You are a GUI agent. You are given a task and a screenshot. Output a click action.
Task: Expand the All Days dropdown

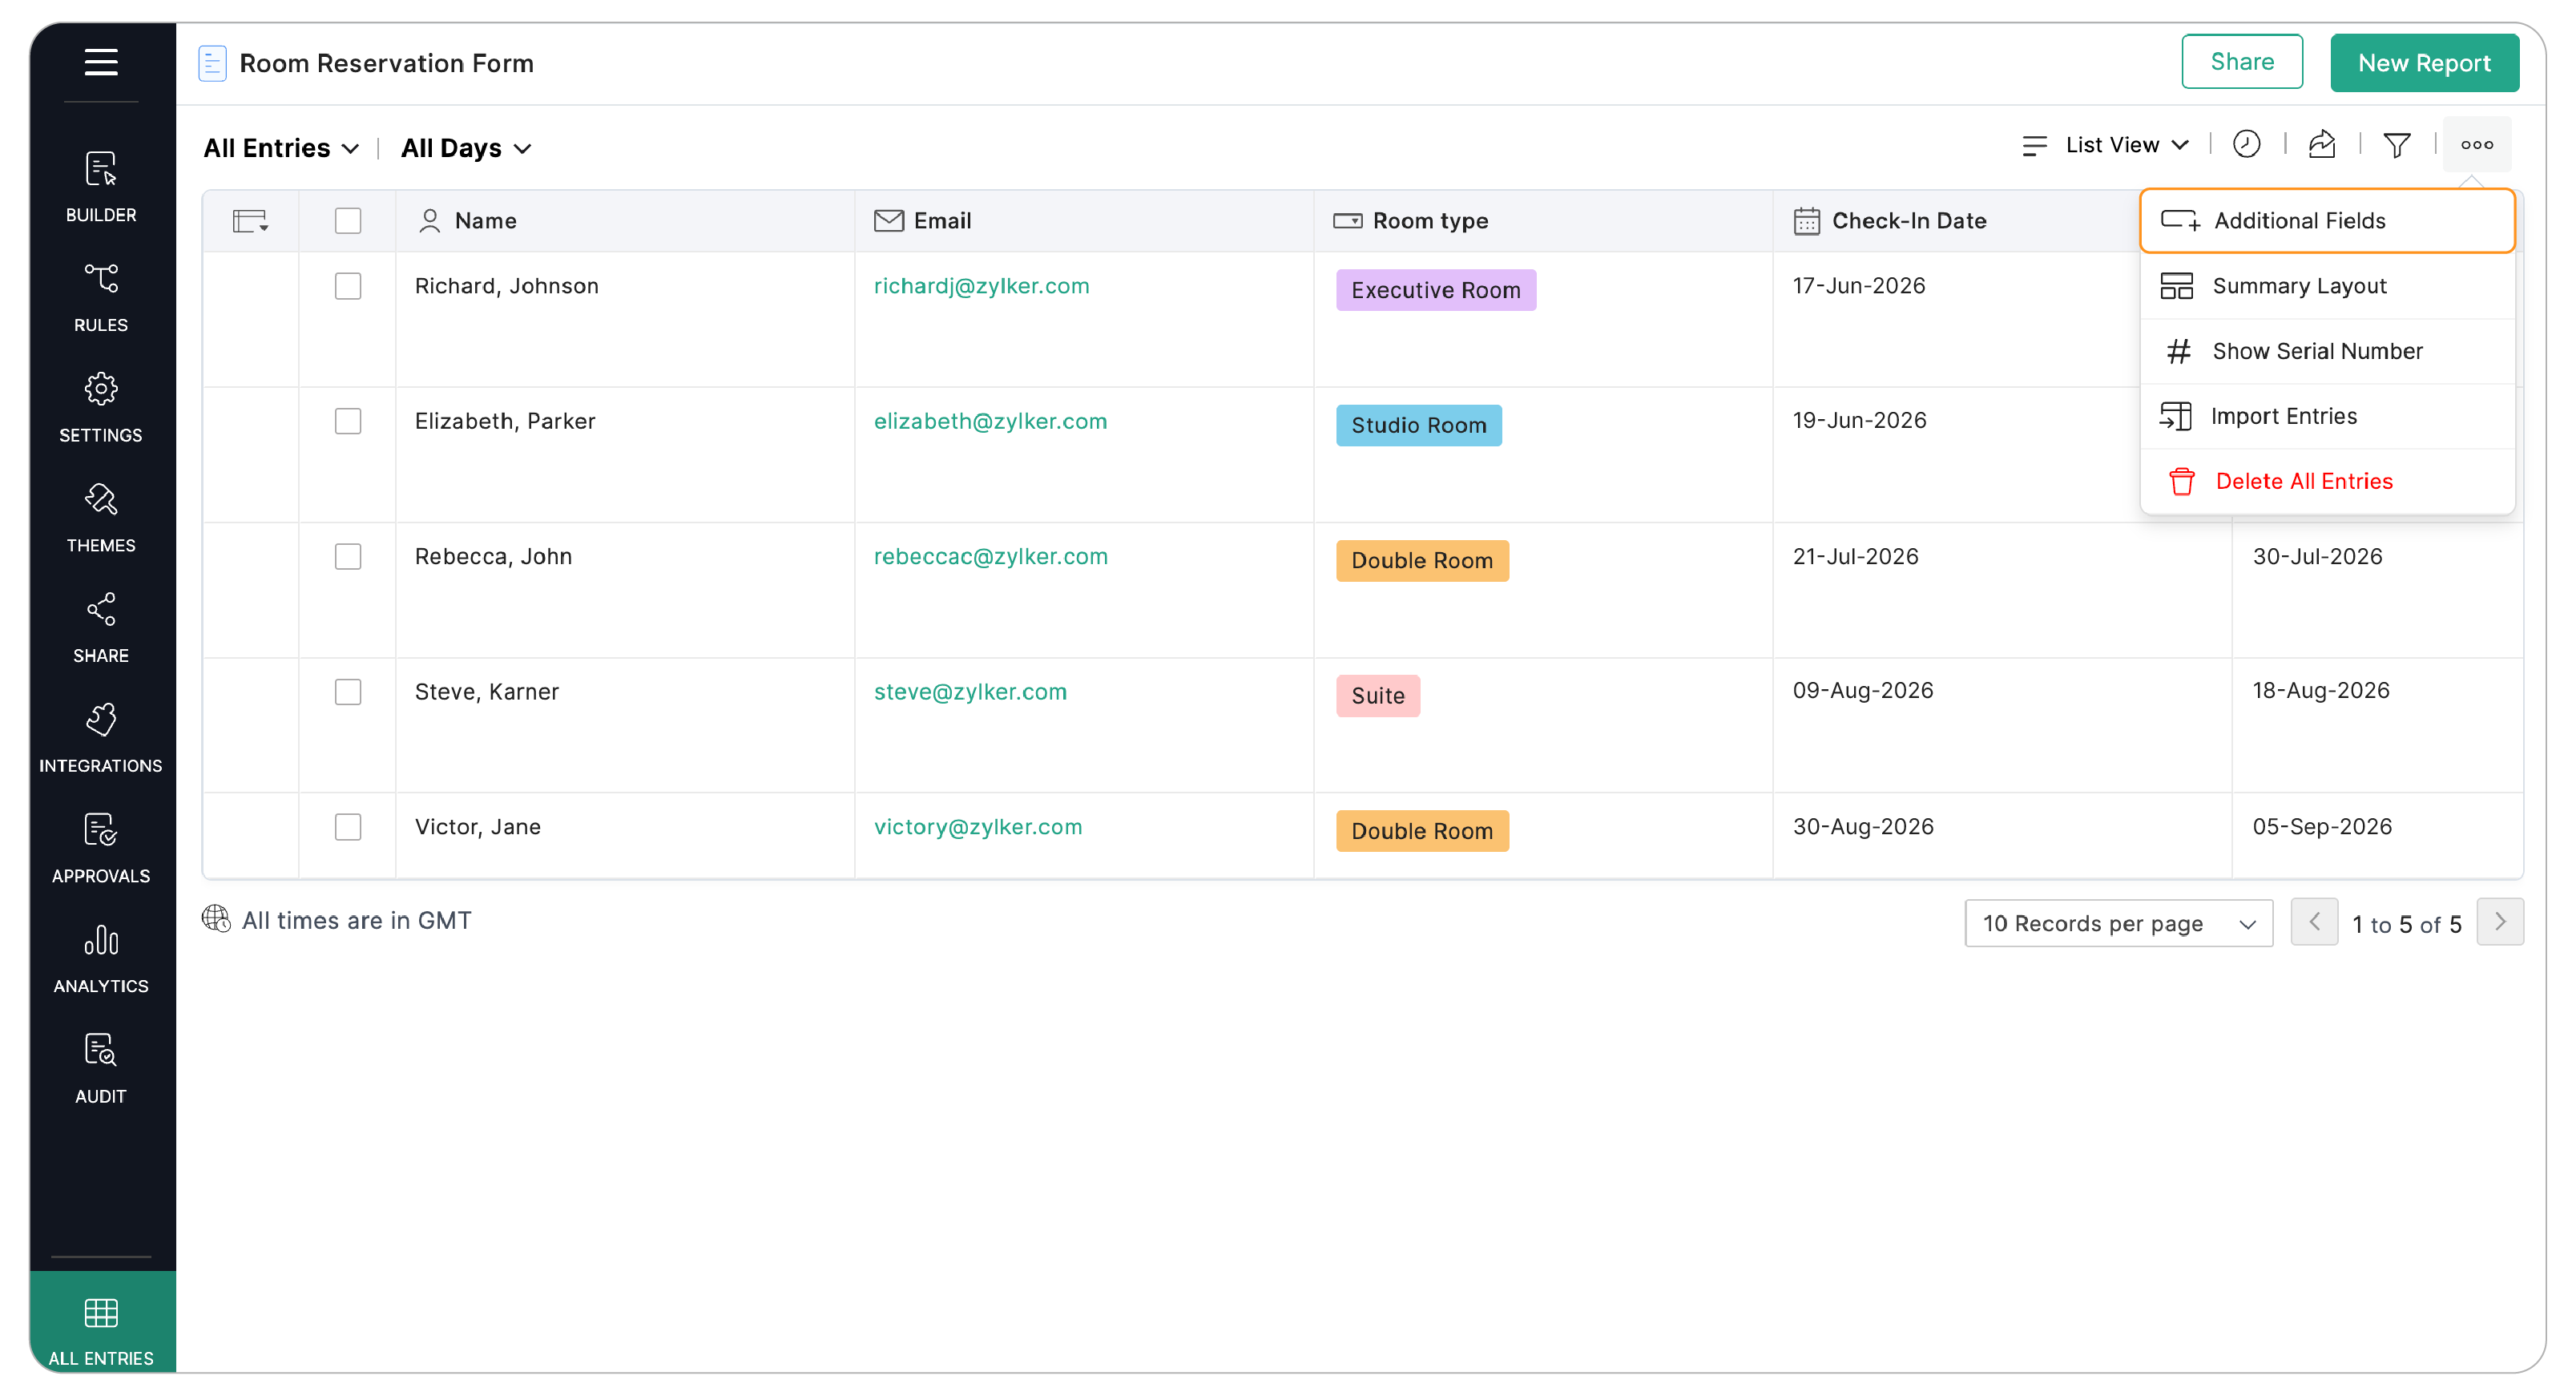pyautogui.click(x=466, y=148)
